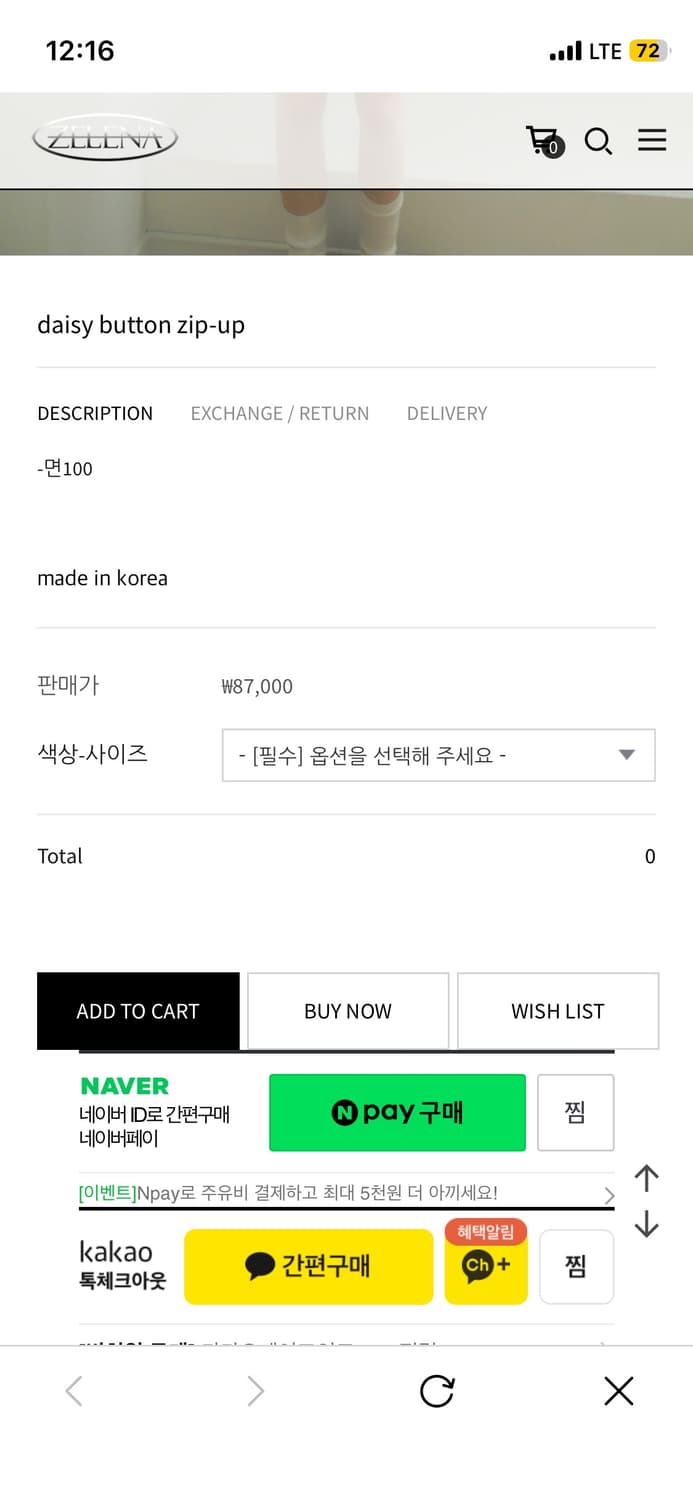This screenshot has width=693, height=1500.
Task: Open the shopping cart icon
Action: coord(541,141)
